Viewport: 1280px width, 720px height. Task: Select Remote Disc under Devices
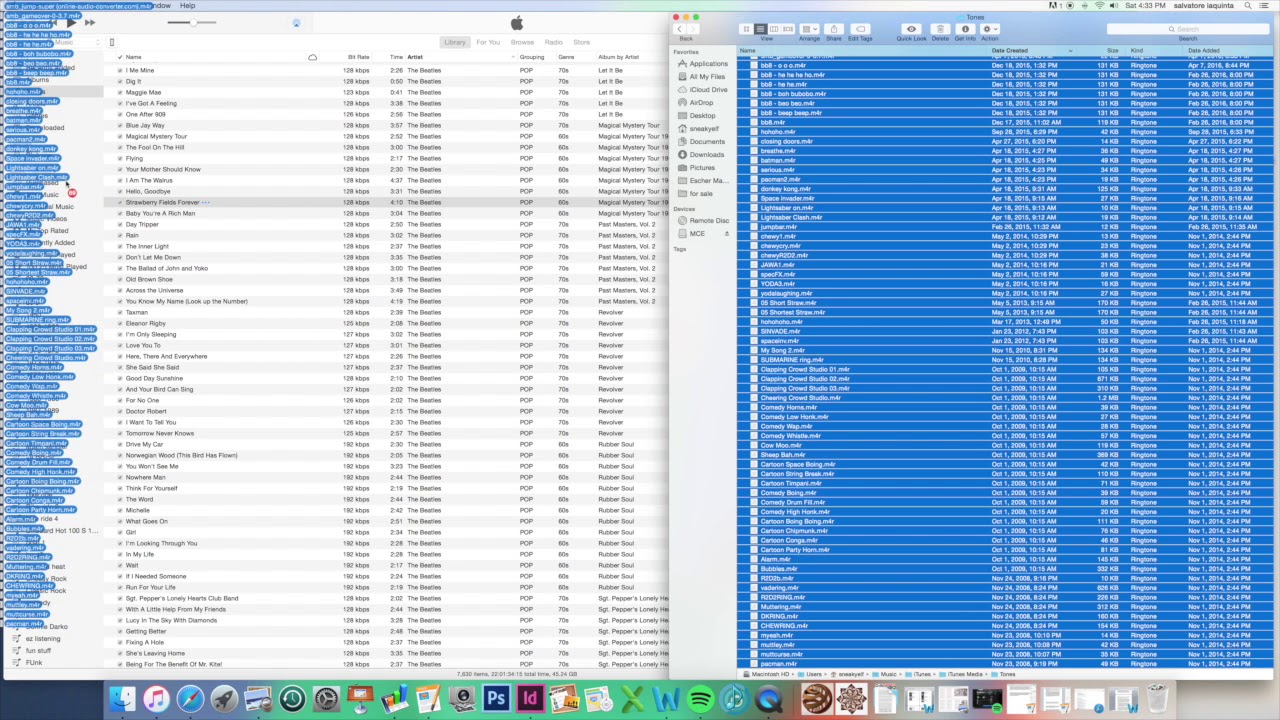coord(709,221)
